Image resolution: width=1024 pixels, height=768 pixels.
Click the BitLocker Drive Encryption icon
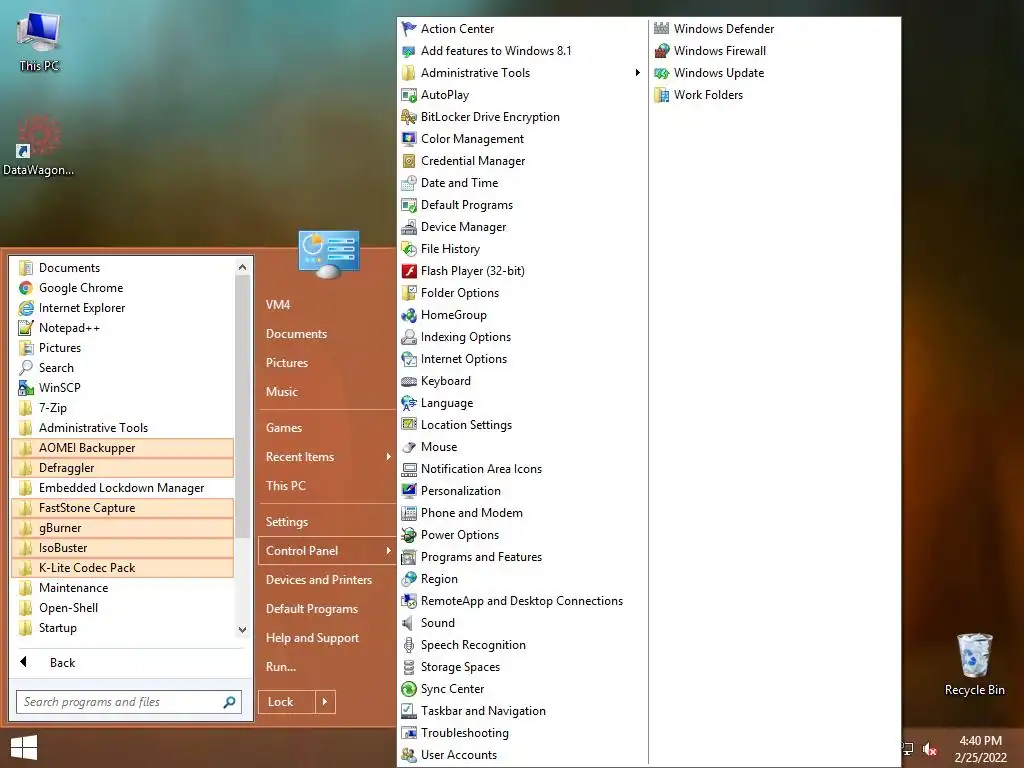click(409, 117)
